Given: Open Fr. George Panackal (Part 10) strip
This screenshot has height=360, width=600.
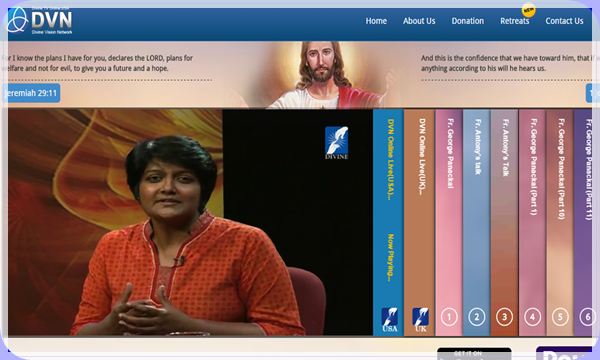Looking at the screenshot, I should click(560, 222).
